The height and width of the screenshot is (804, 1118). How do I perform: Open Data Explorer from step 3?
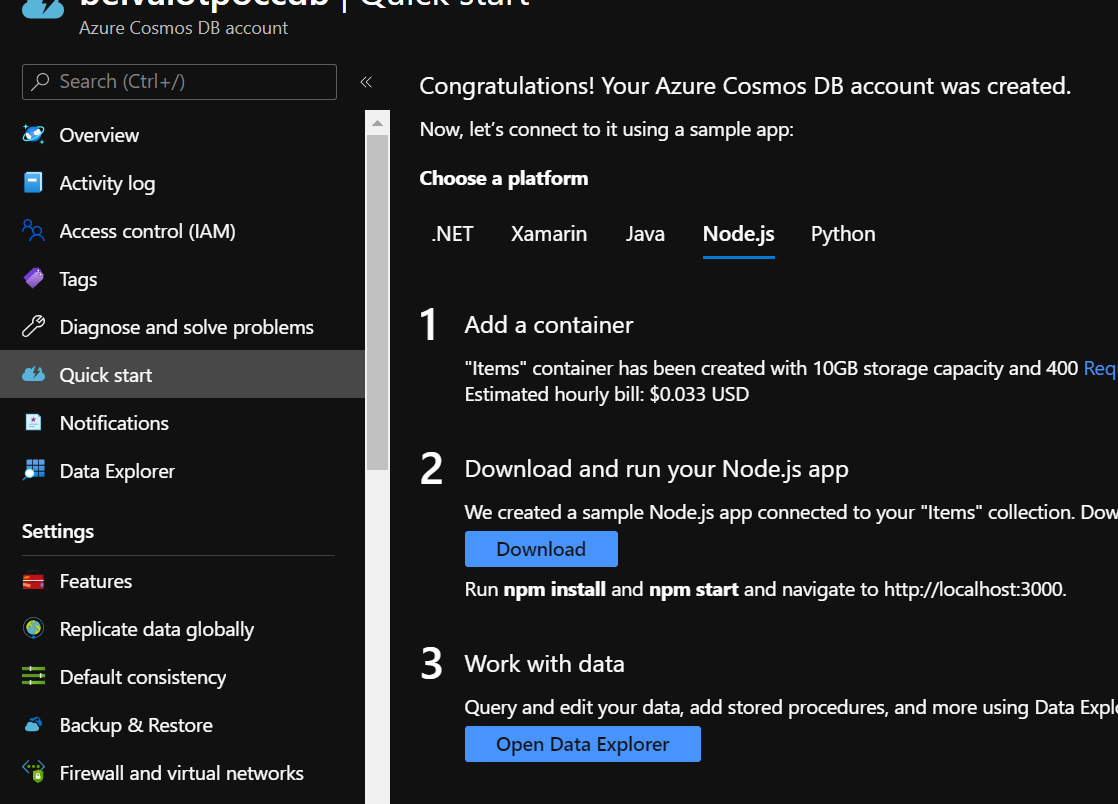tap(582, 744)
